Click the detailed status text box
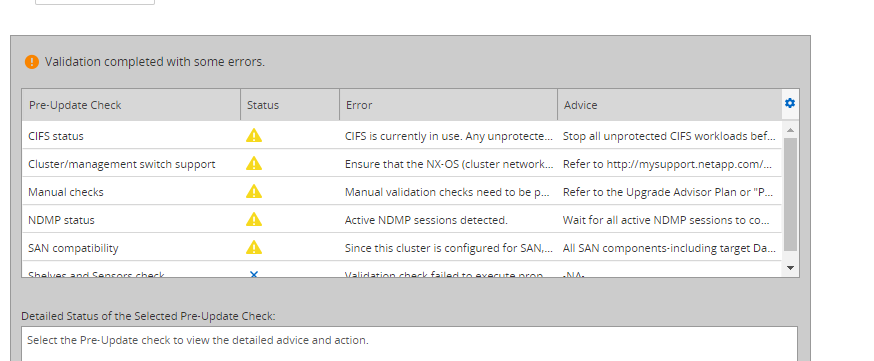874x361 pixels. (409, 344)
